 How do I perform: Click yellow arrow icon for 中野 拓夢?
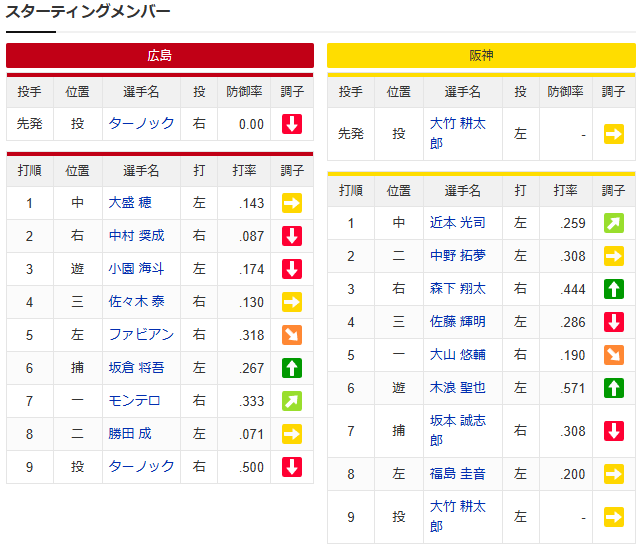coord(614,256)
